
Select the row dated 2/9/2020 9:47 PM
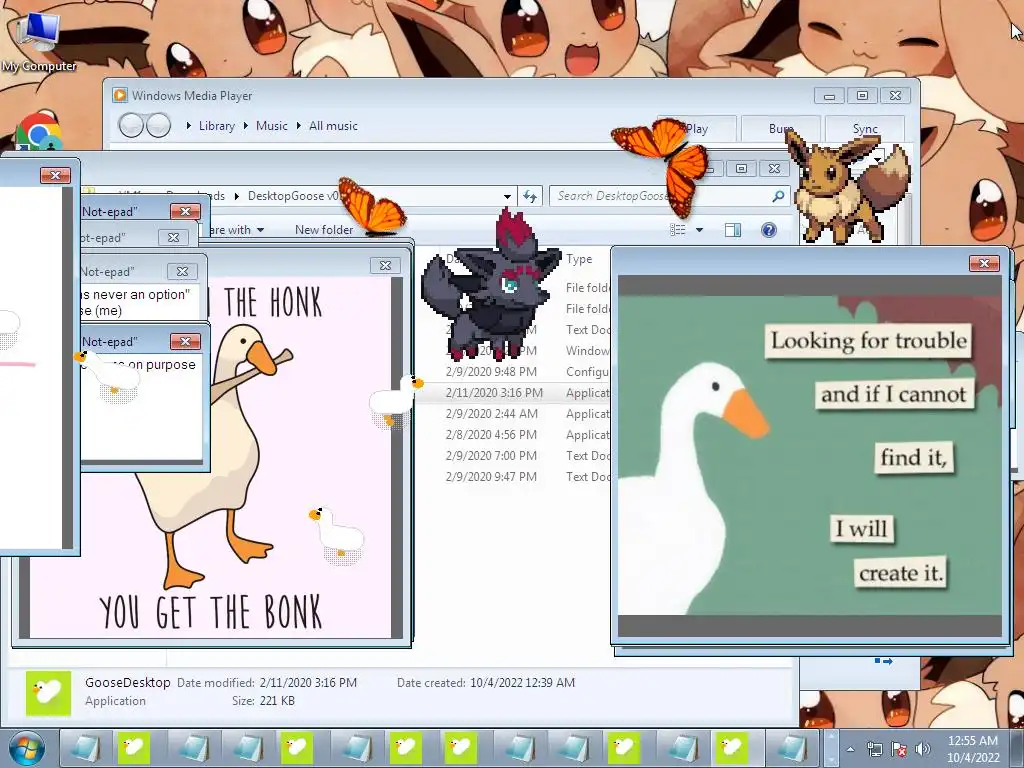514,476
